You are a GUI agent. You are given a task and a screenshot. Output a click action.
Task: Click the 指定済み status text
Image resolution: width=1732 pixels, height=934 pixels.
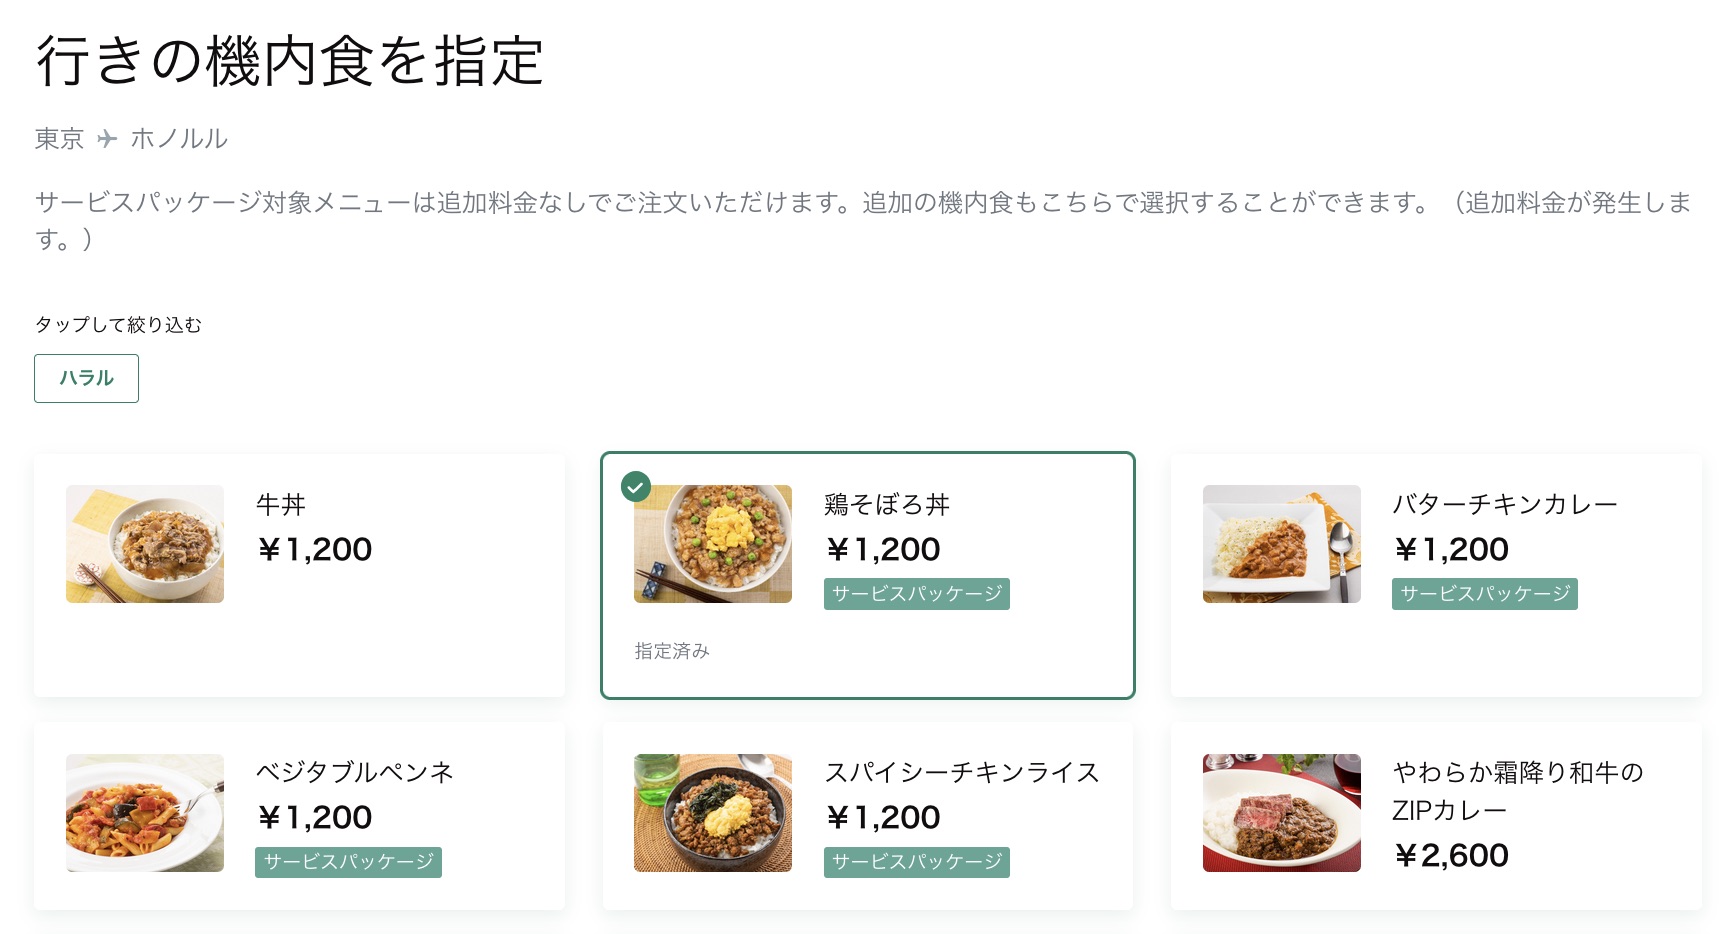point(672,650)
